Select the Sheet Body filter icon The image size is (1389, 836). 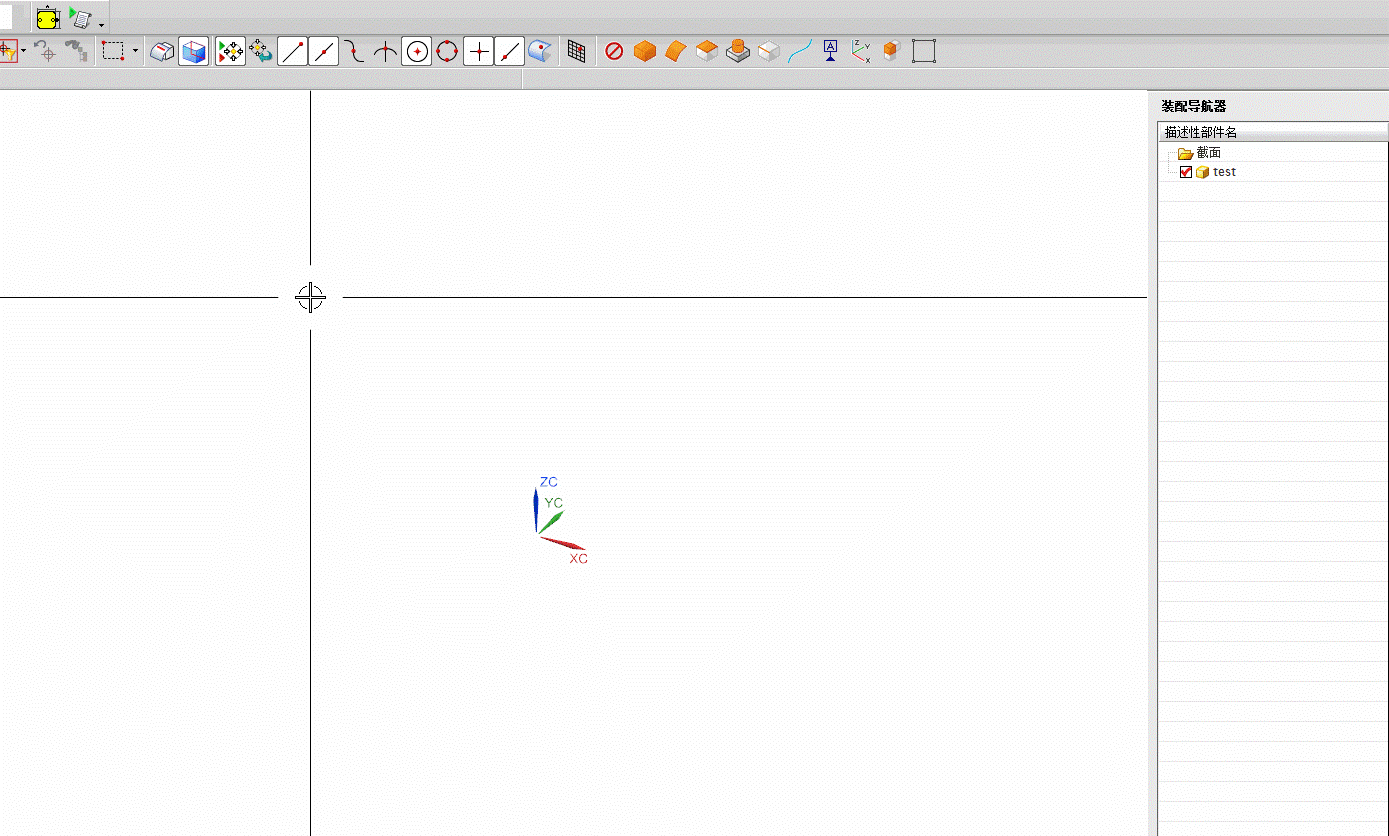pyautogui.click(x=676, y=51)
